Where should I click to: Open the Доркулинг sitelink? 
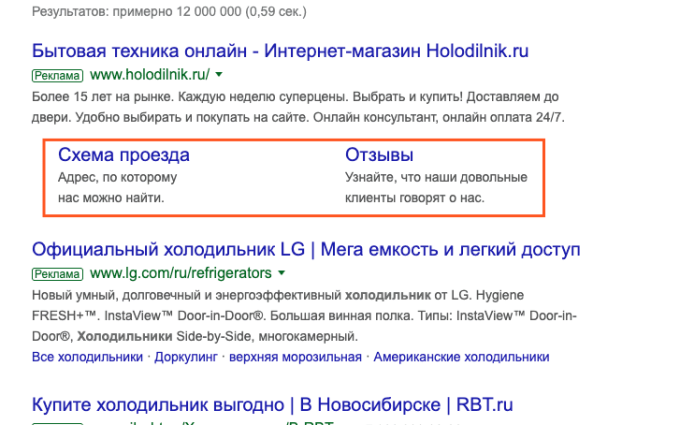point(186,357)
